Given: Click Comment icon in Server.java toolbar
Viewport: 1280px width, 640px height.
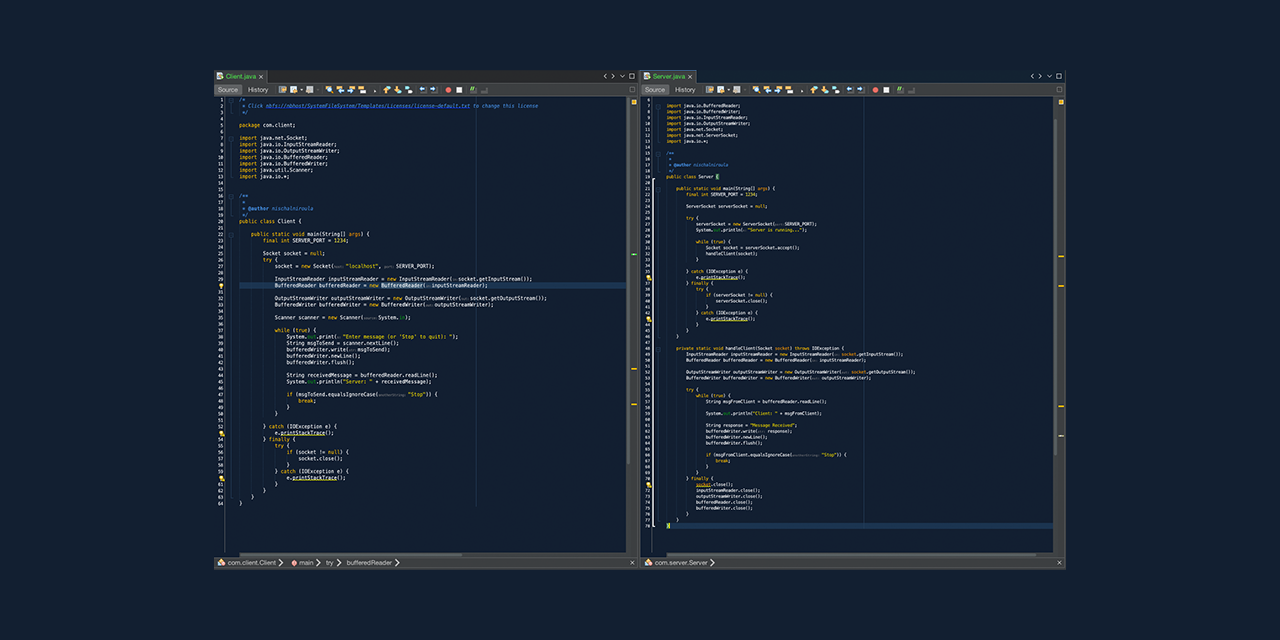Looking at the screenshot, I should [x=899, y=89].
